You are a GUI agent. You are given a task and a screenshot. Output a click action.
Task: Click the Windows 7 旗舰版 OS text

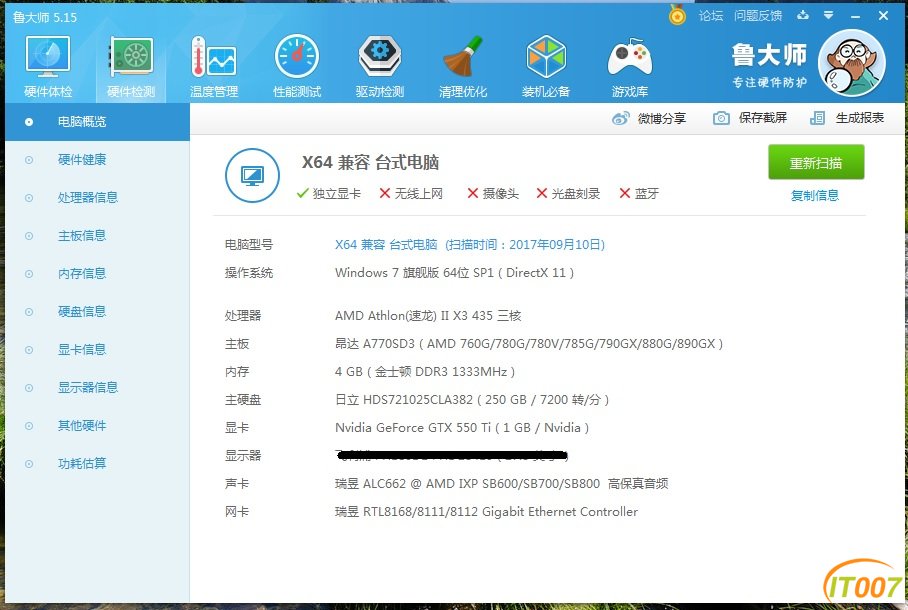[x=455, y=273]
